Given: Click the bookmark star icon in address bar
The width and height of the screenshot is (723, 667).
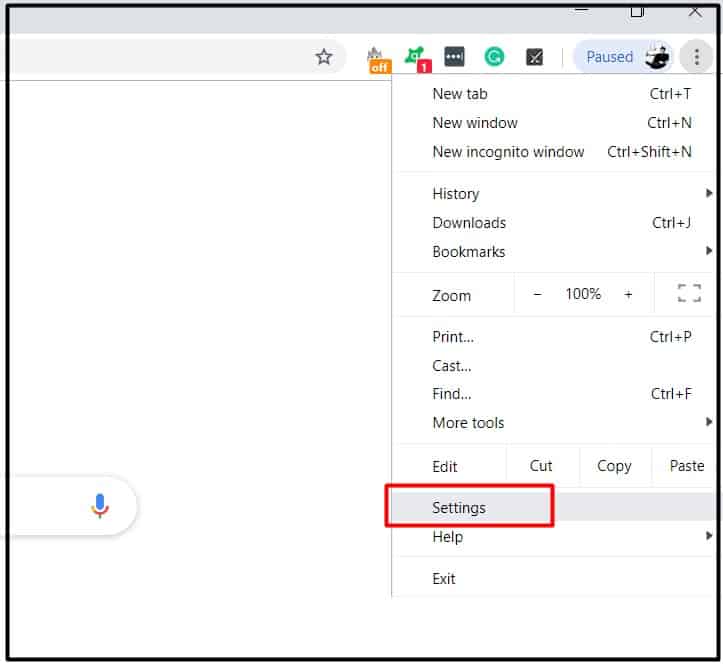Looking at the screenshot, I should click(x=324, y=57).
